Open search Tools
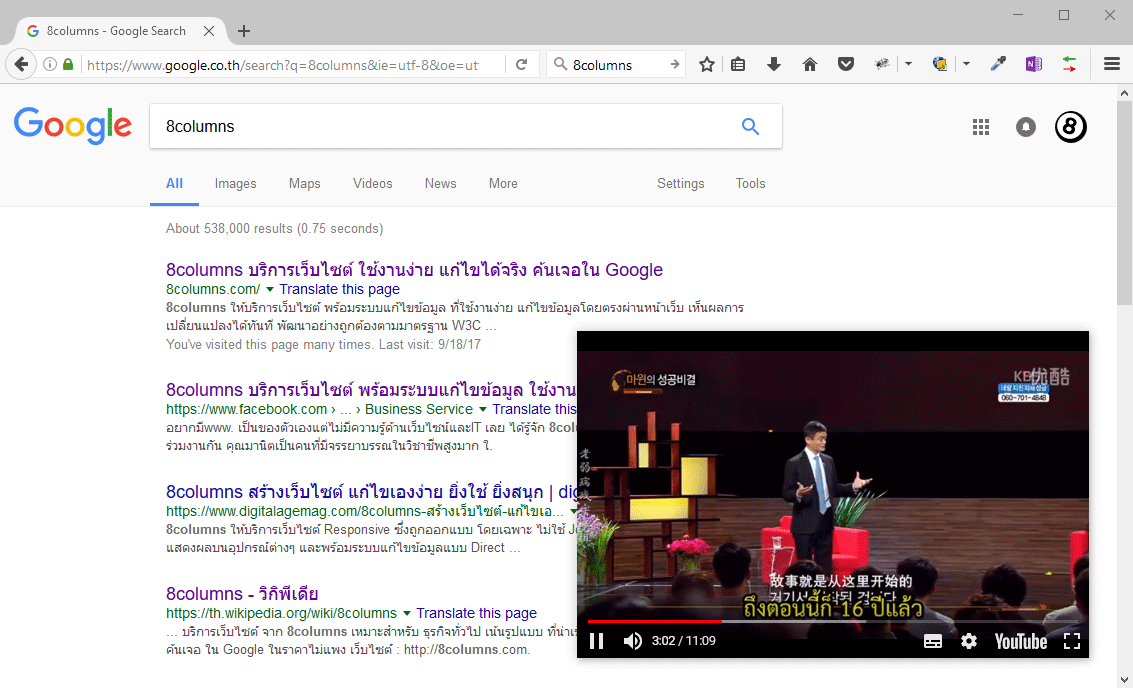This screenshot has height=688, width=1133. pyautogui.click(x=750, y=184)
